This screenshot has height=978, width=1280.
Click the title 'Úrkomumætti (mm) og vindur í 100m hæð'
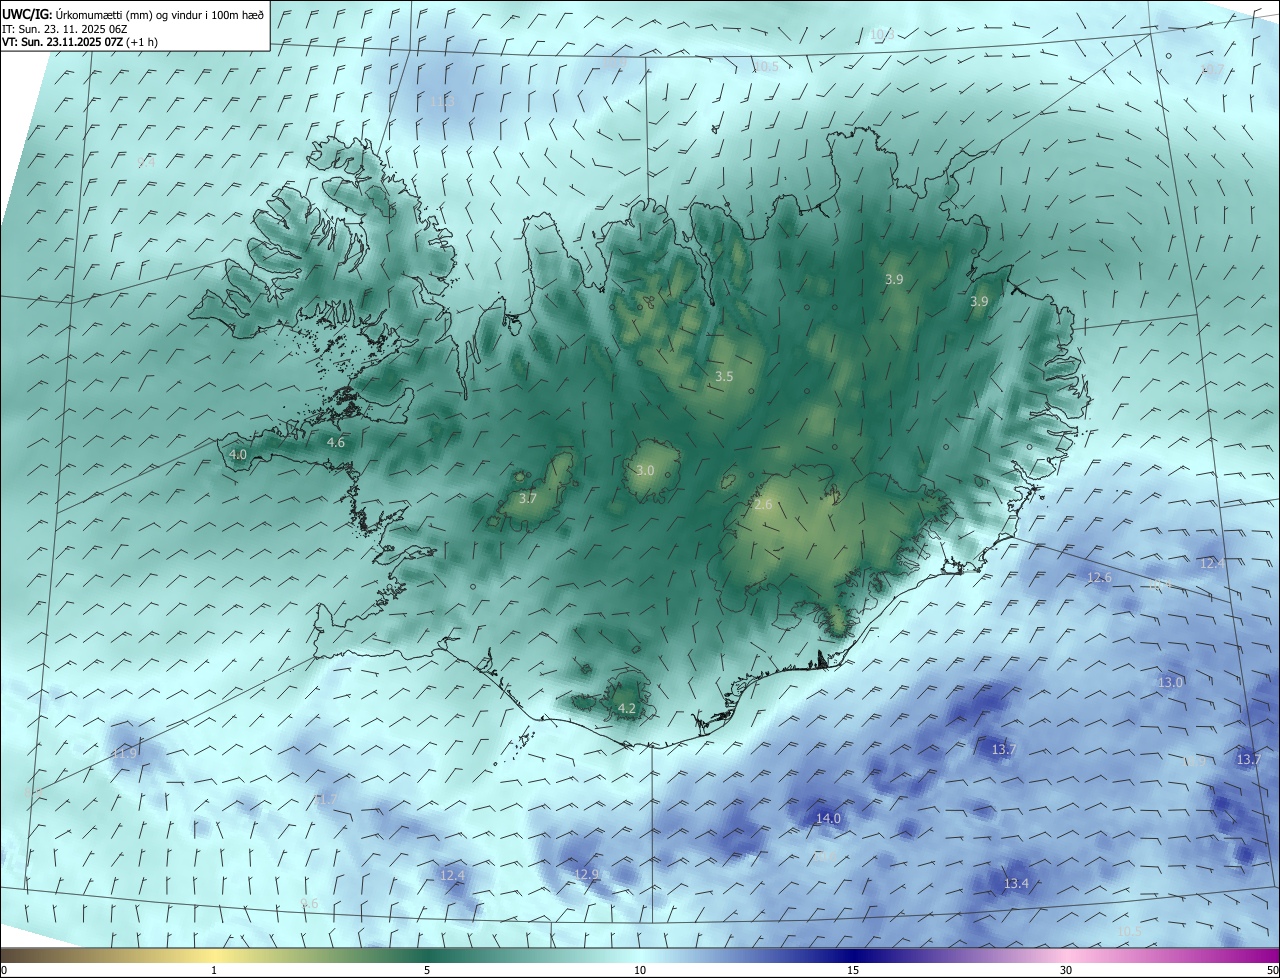(x=160, y=15)
